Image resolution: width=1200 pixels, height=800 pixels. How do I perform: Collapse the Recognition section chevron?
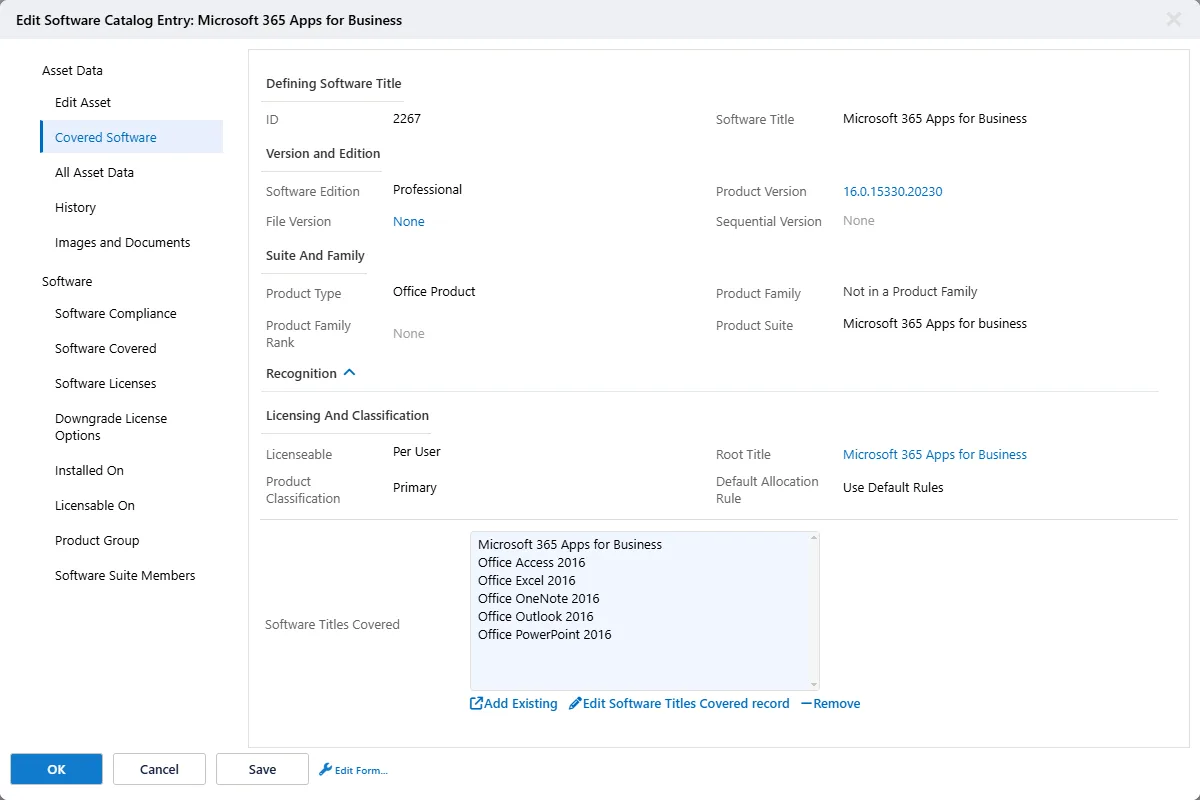click(x=349, y=373)
